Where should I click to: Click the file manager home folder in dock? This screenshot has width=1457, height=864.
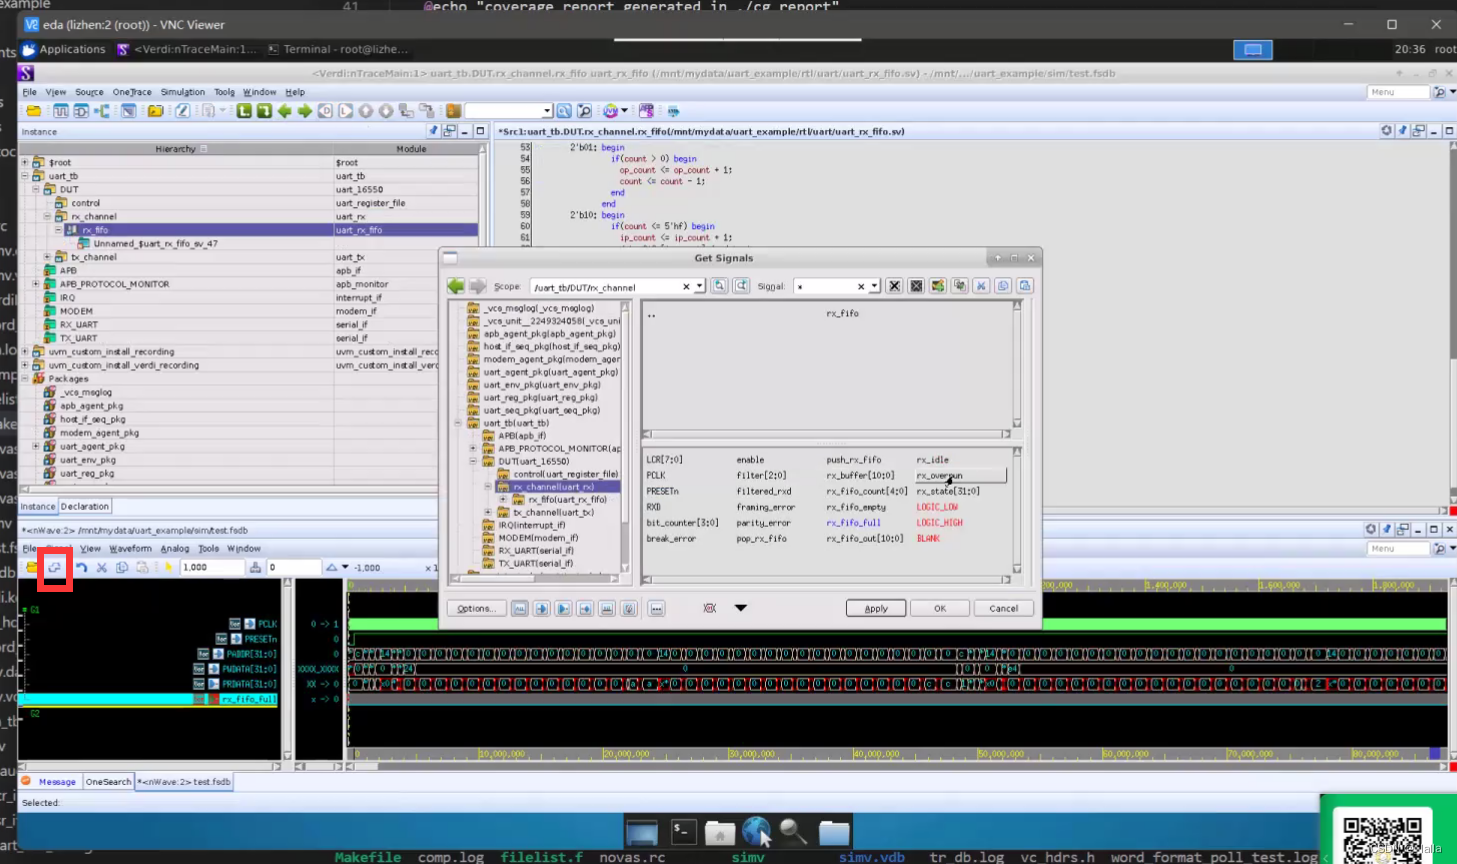[720, 831]
